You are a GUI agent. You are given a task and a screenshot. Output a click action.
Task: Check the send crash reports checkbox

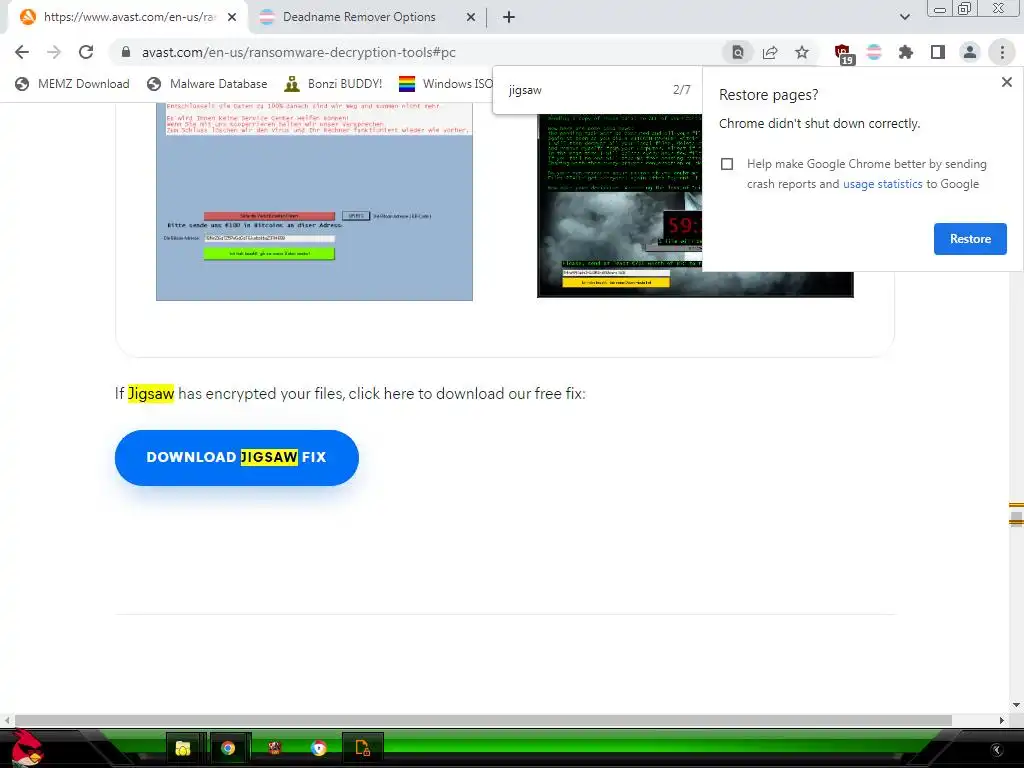727,164
